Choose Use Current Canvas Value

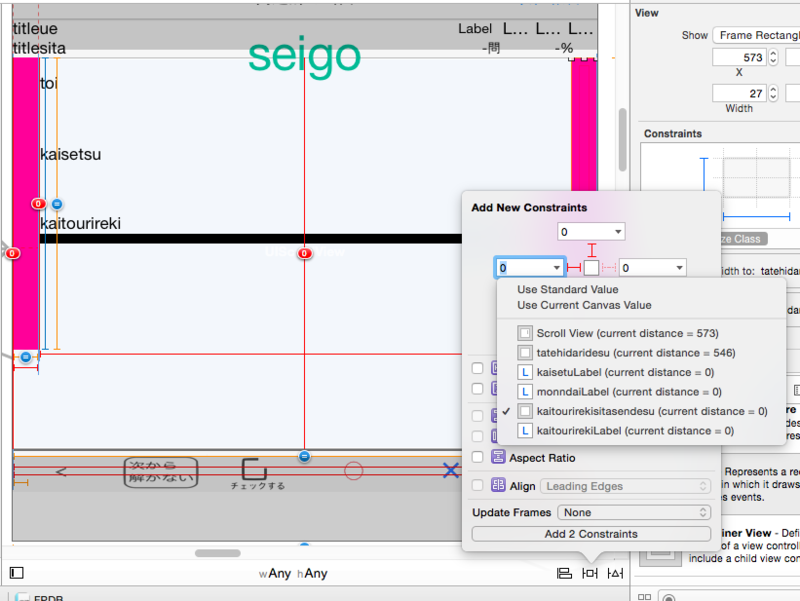coord(584,305)
